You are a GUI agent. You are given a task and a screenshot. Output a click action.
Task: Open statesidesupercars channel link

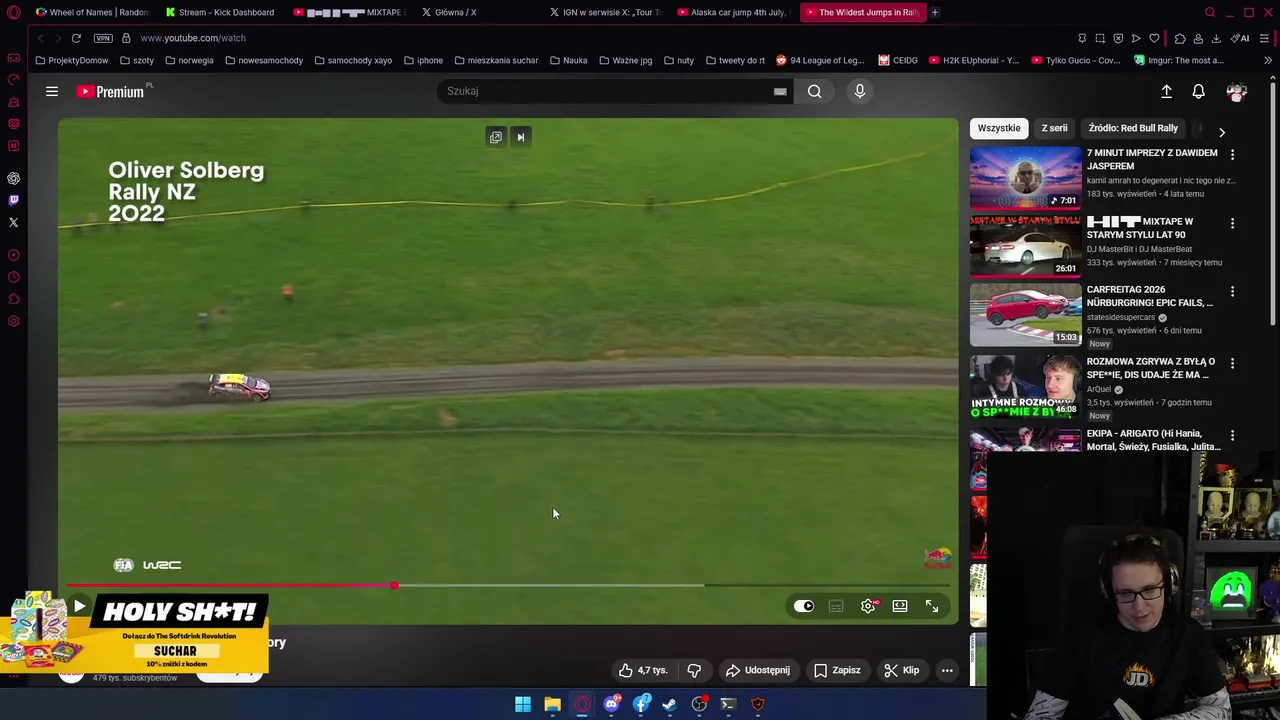pyautogui.click(x=1121, y=317)
